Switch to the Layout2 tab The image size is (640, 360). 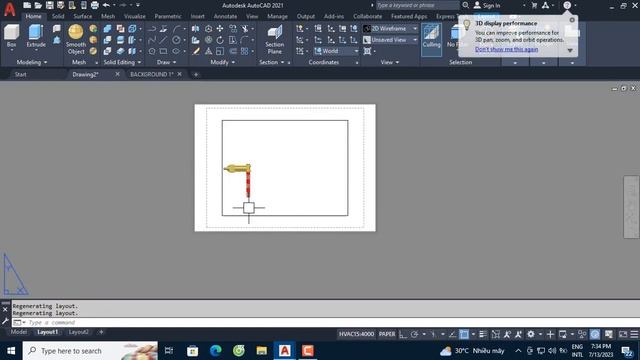pos(78,332)
